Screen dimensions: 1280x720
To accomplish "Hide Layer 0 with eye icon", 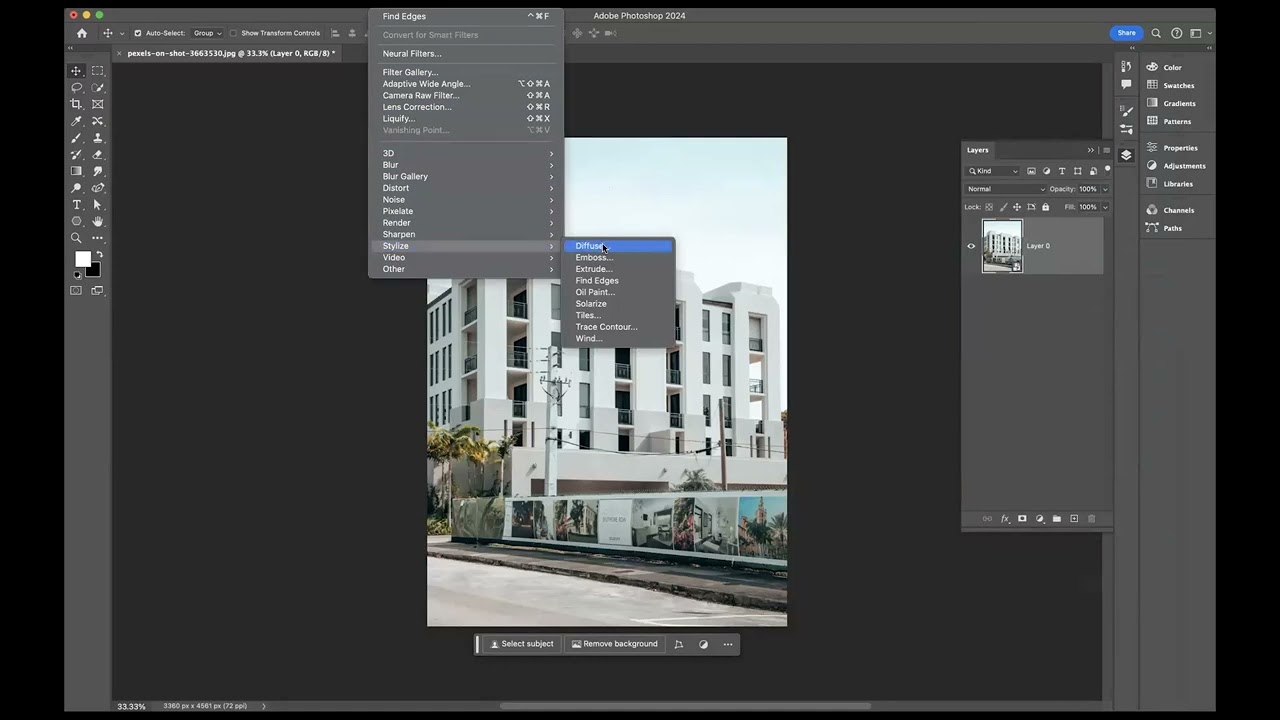I will click(971, 246).
